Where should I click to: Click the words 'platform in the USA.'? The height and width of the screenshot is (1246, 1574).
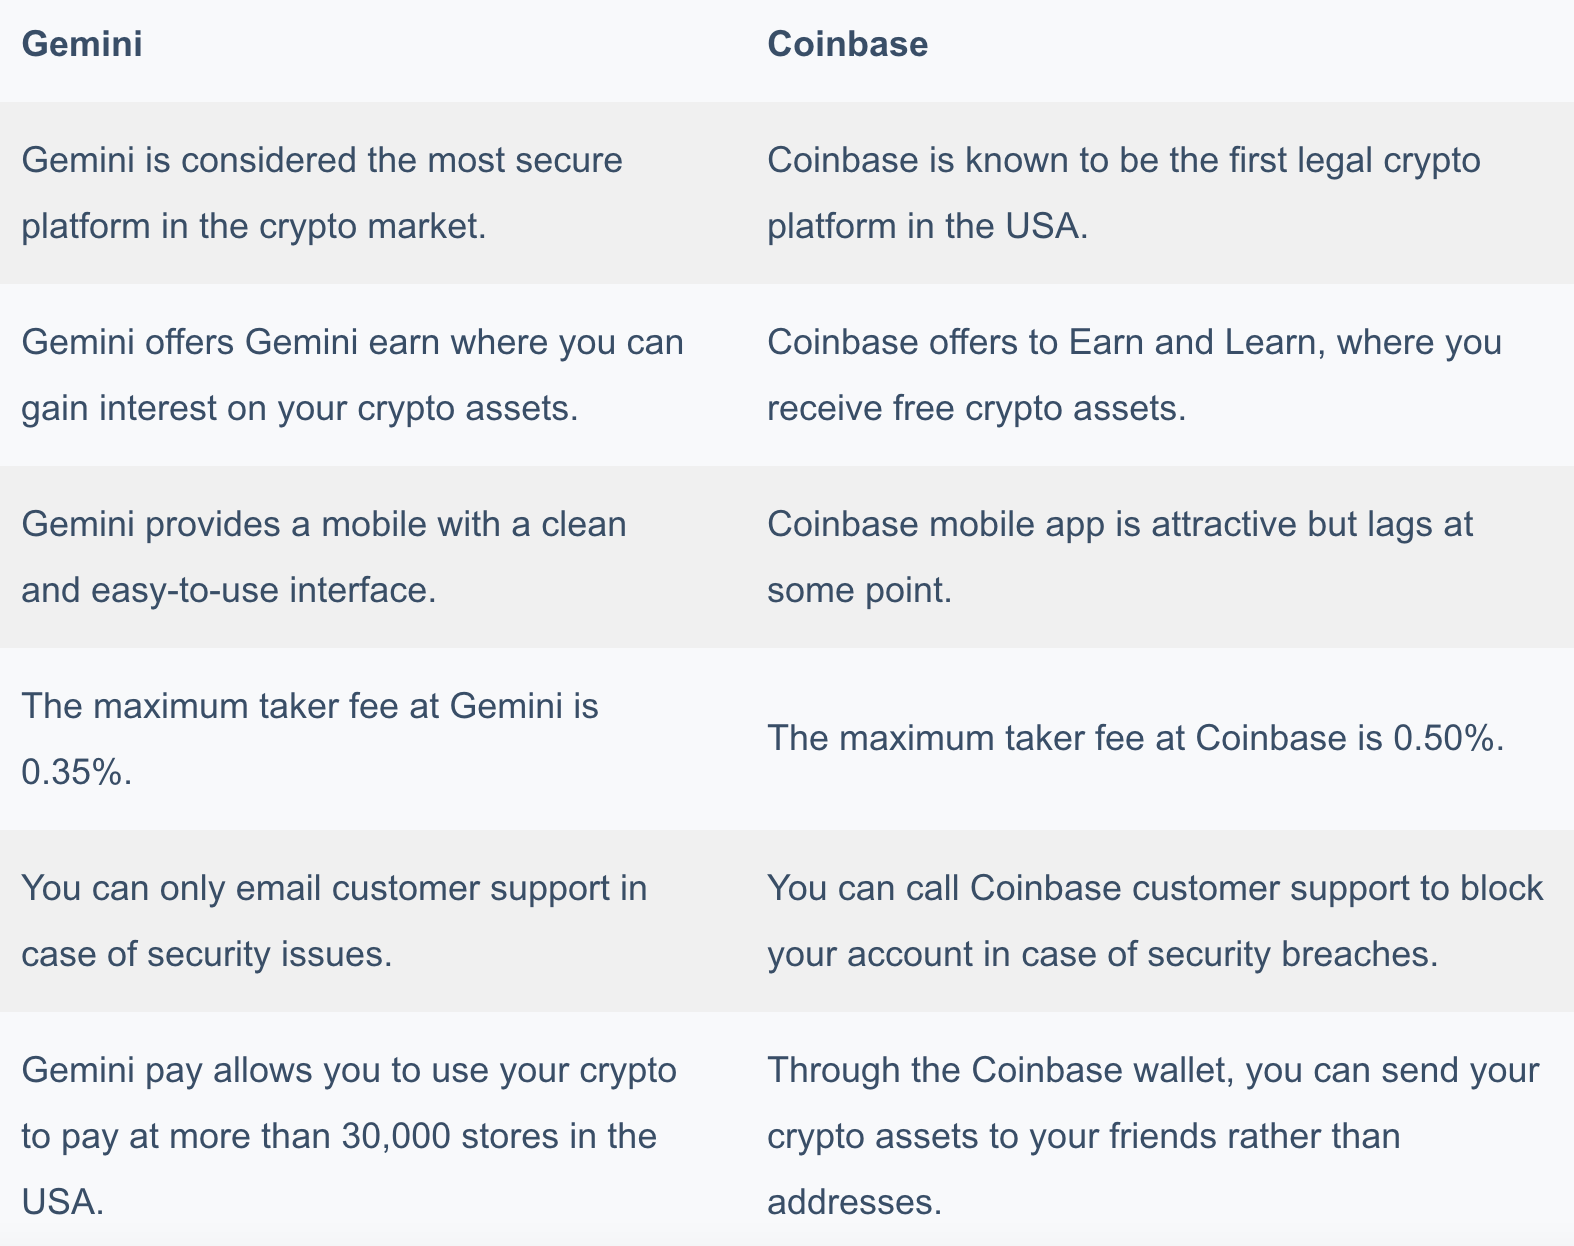pos(927,226)
